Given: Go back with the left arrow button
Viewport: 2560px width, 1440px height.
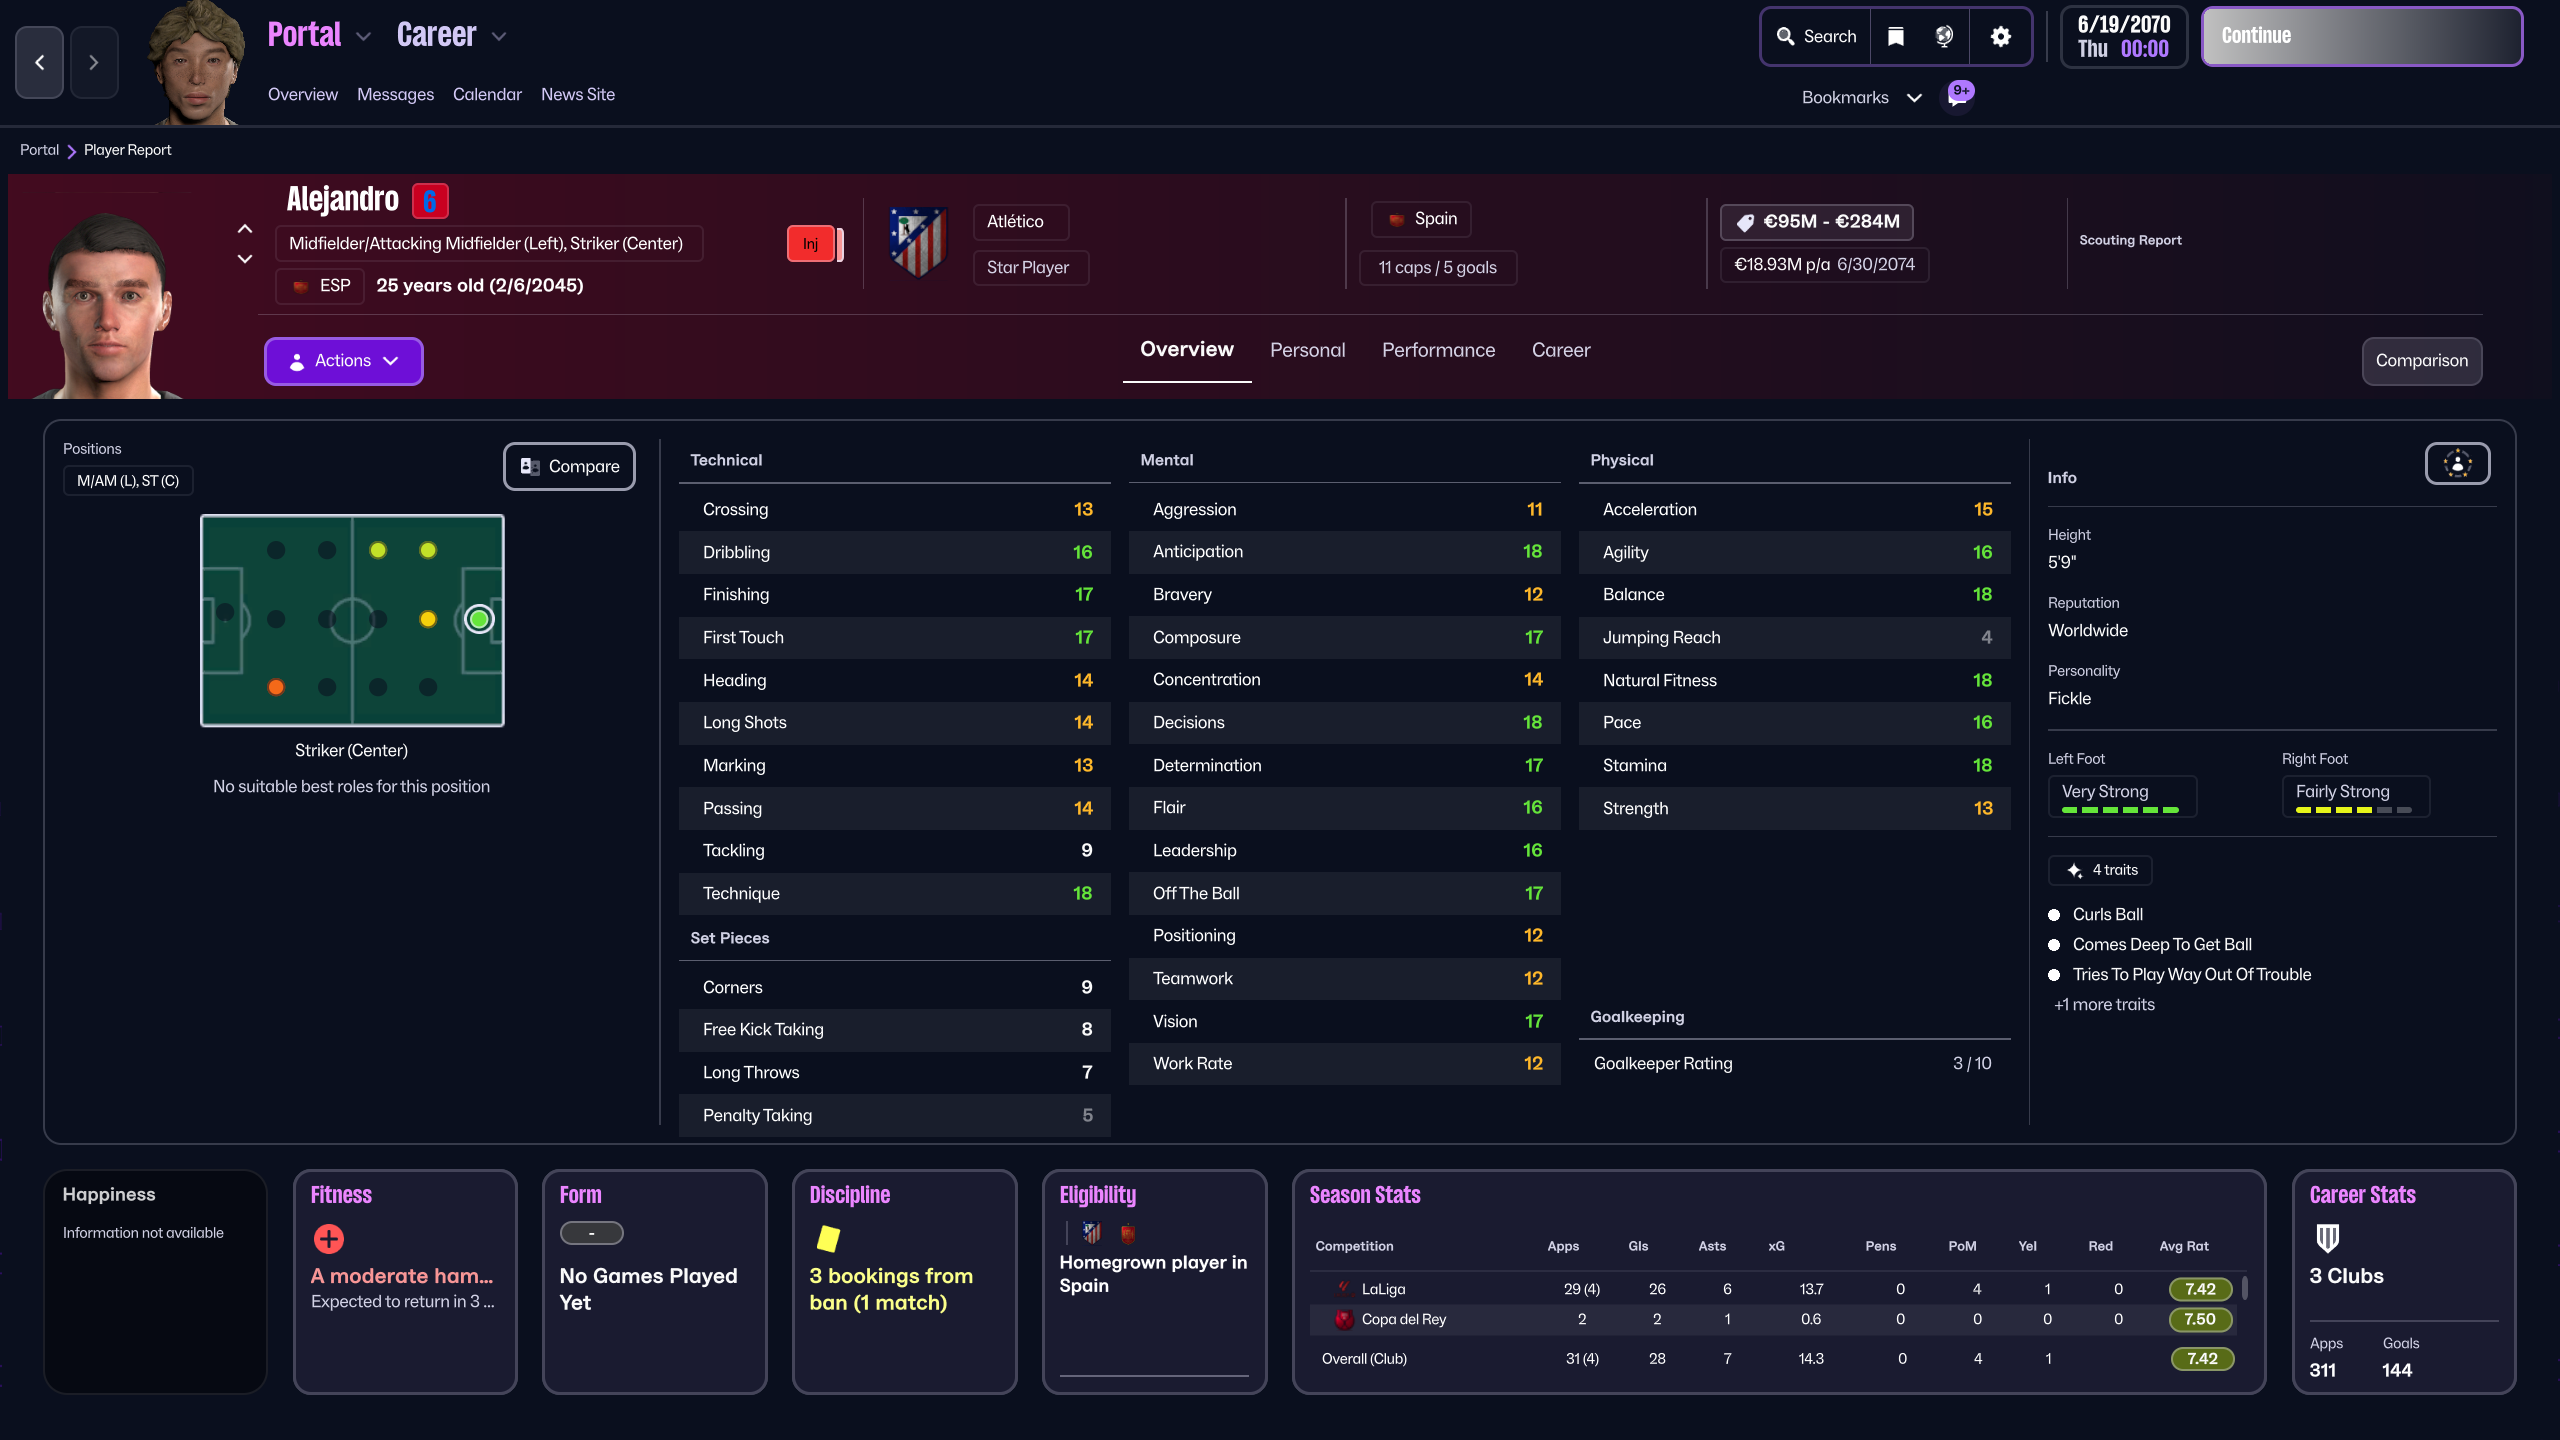Looking at the screenshot, I should 40,63.
